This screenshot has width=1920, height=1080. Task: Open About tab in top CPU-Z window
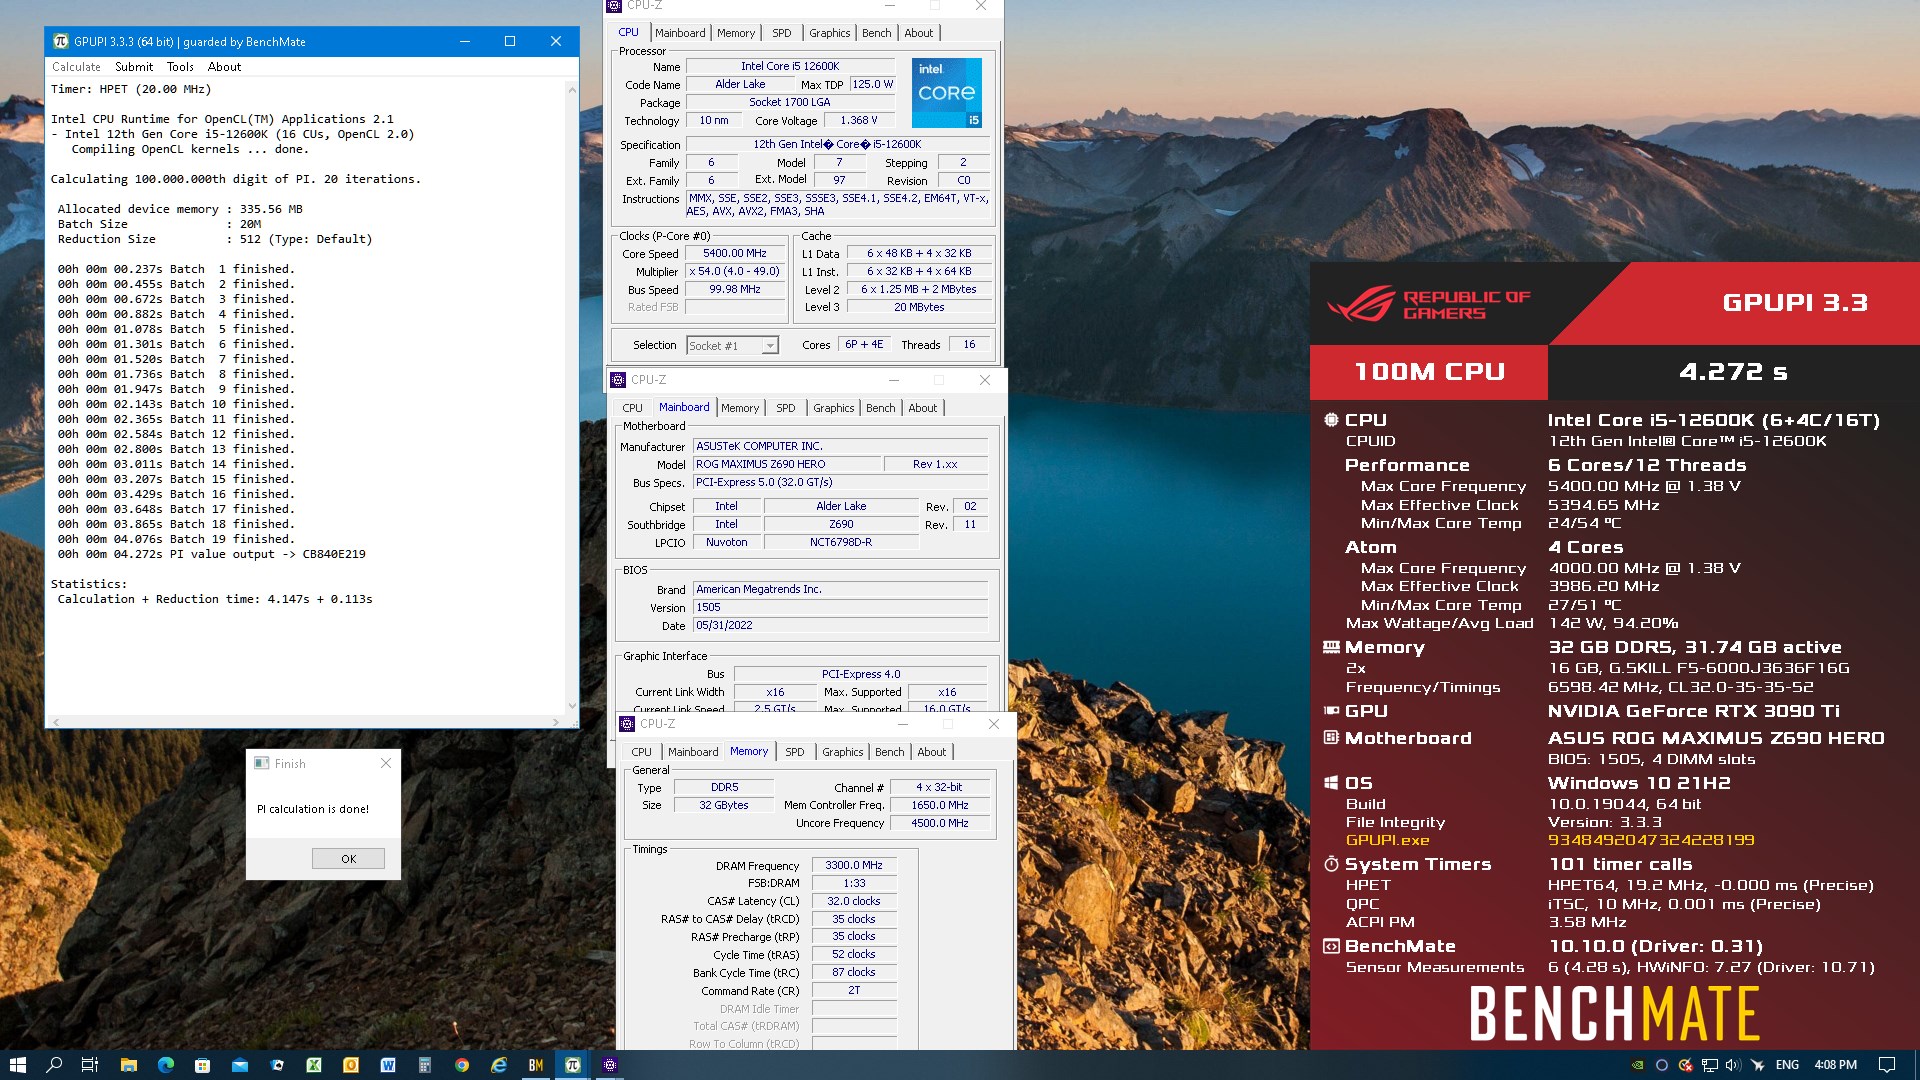coord(919,33)
